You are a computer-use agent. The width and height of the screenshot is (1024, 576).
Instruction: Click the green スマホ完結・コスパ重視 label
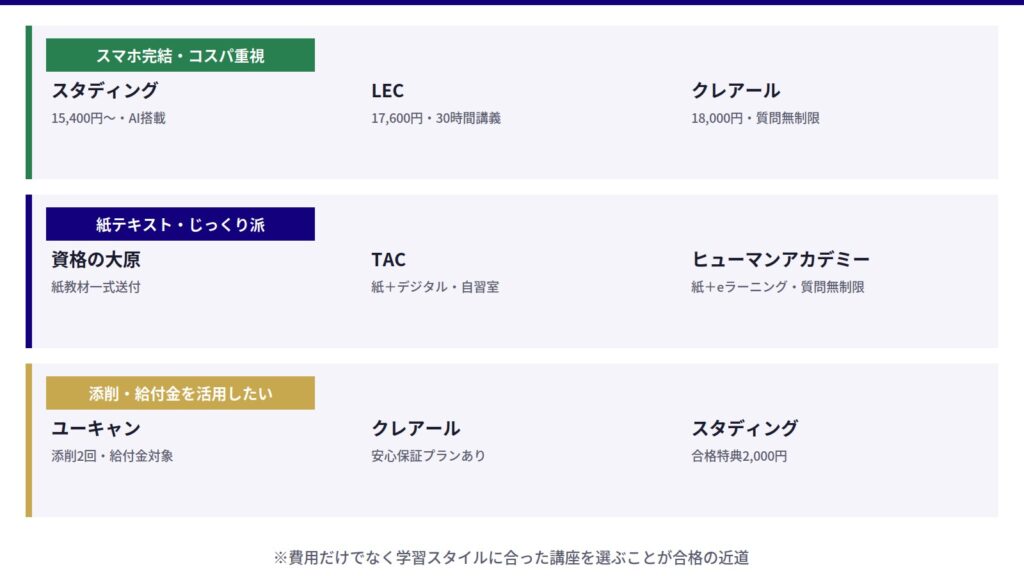pos(180,55)
